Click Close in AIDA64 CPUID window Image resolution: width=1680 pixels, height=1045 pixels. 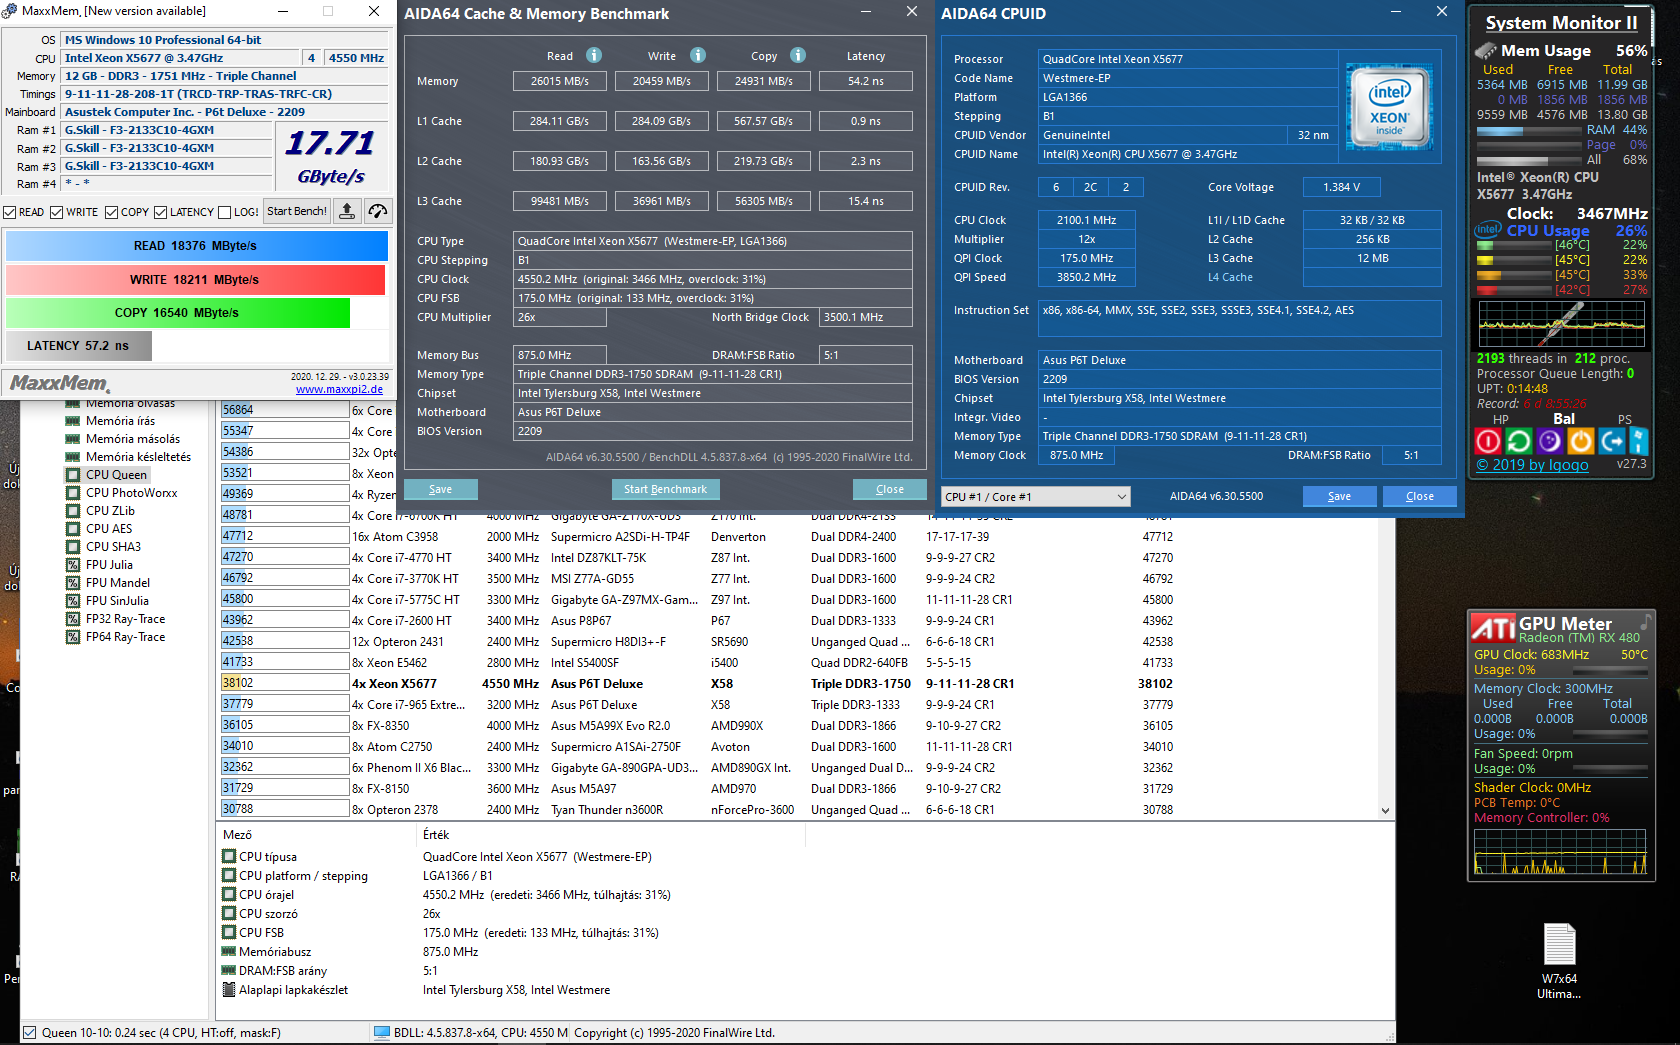tap(1420, 496)
